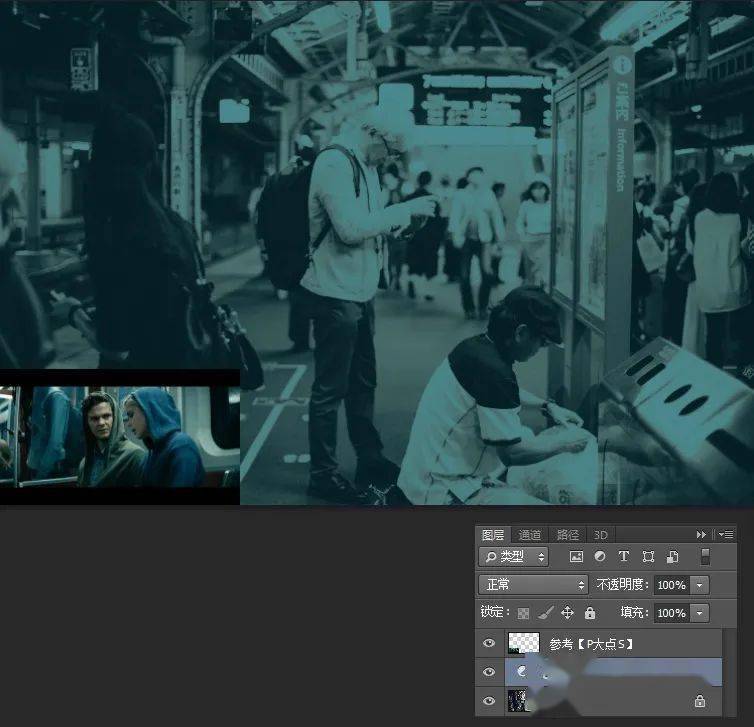Switch to the 路径 tab
This screenshot has width=754, height=727.
click(567, 535)
